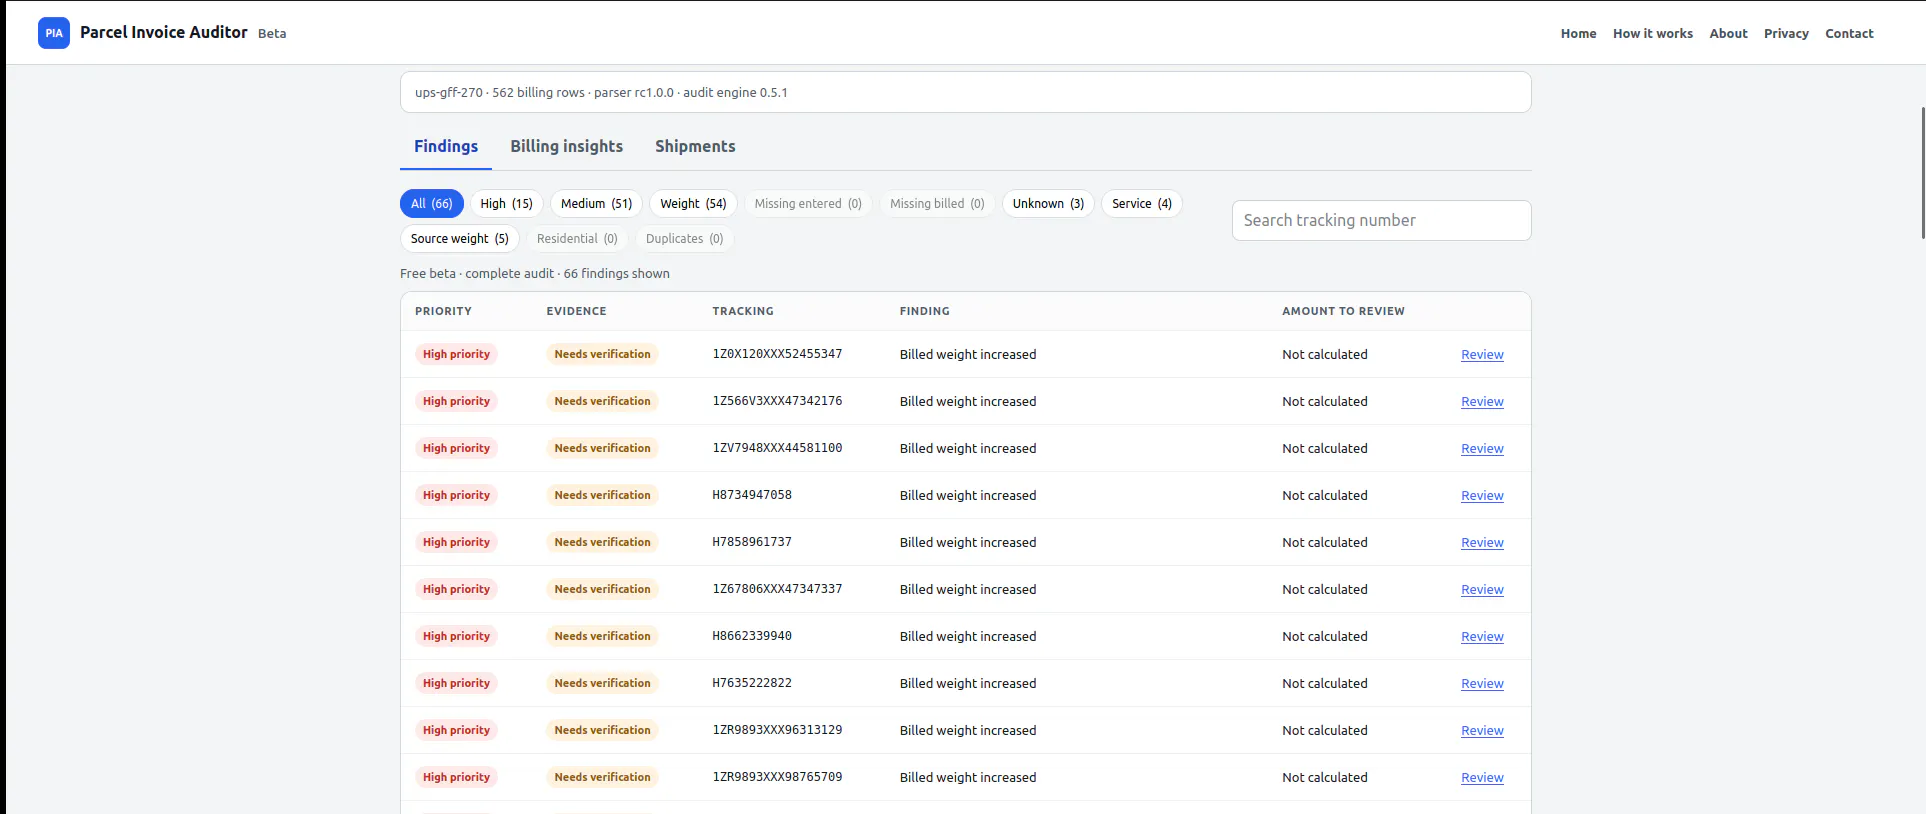Click tracking number 1Z0X120XXX52455347
The width and height of the screenshot is (1926, 814).
(x=777, y=354)
